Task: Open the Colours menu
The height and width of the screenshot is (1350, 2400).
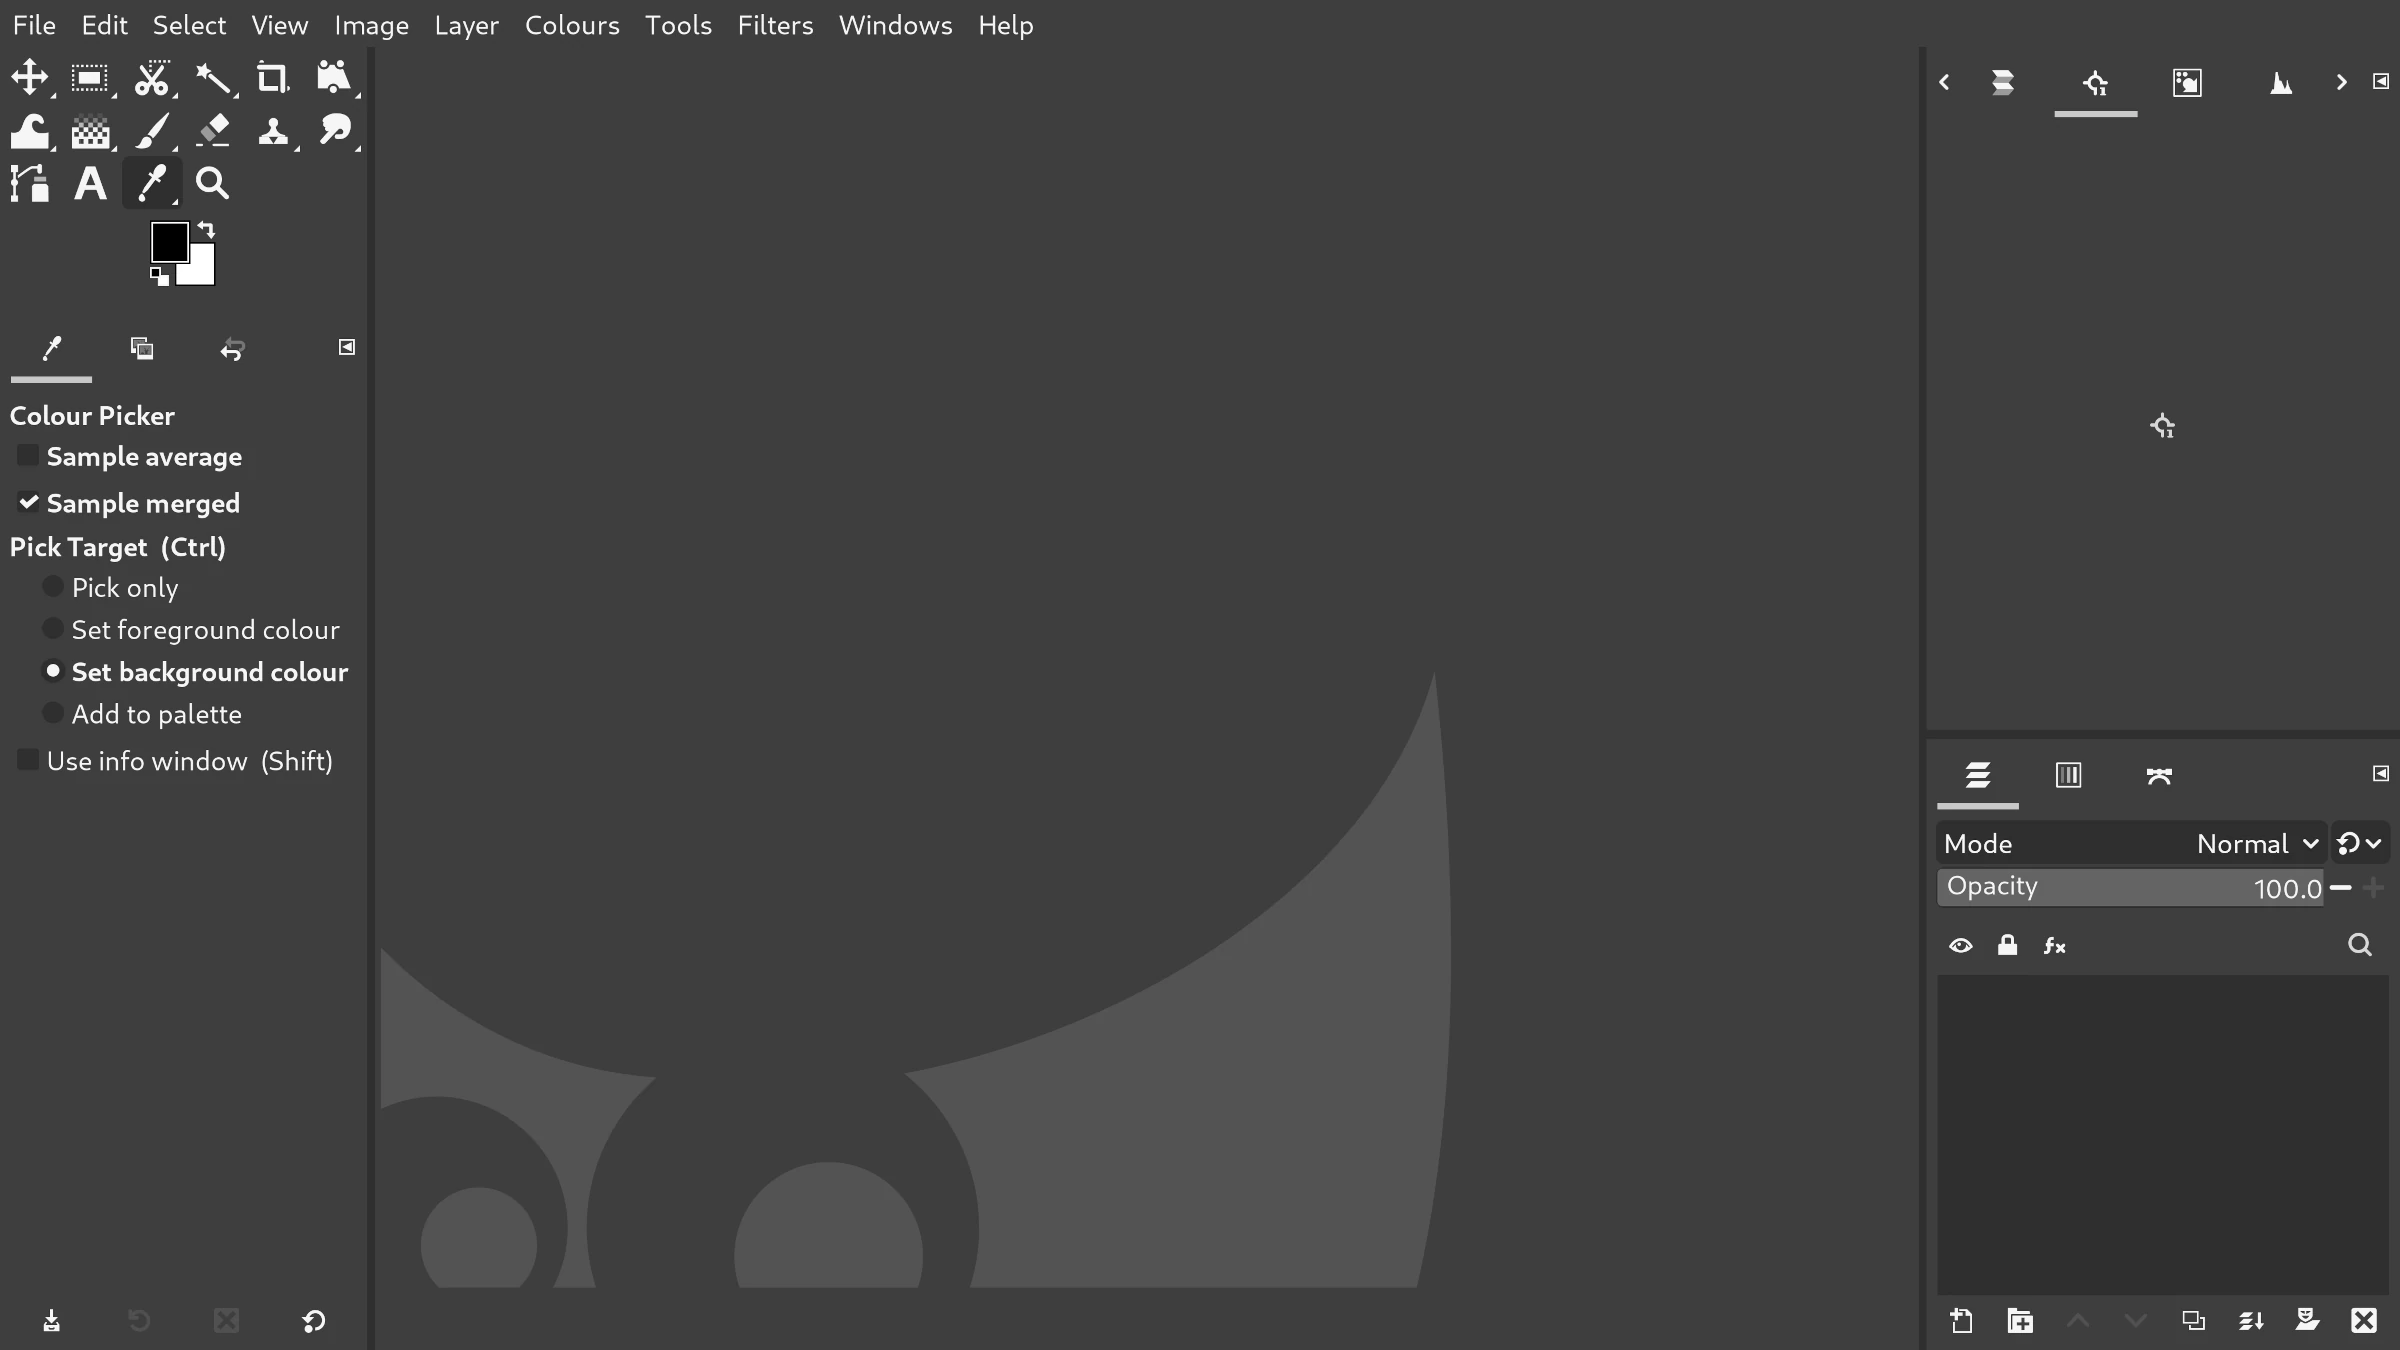Action: (x=571, y=25)
